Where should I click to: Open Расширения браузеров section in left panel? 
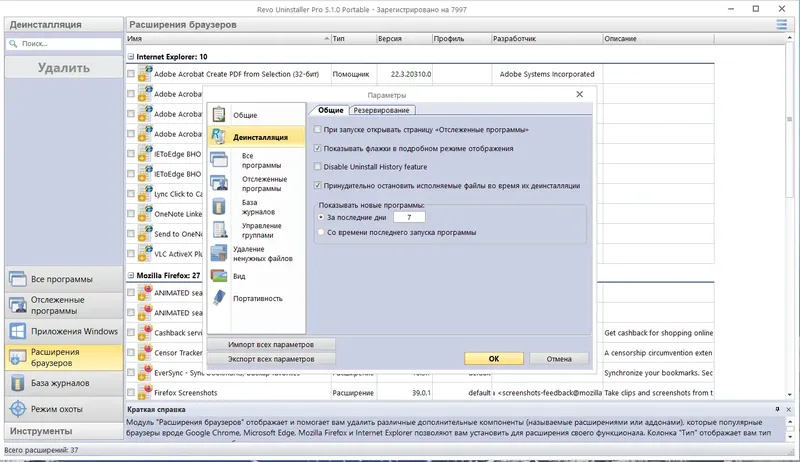point(64,357)
